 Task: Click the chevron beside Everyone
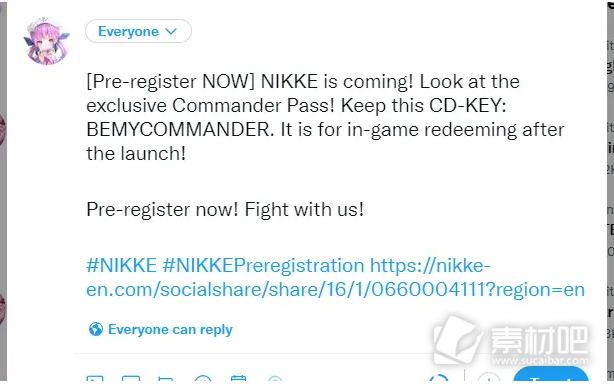point(172,31)
